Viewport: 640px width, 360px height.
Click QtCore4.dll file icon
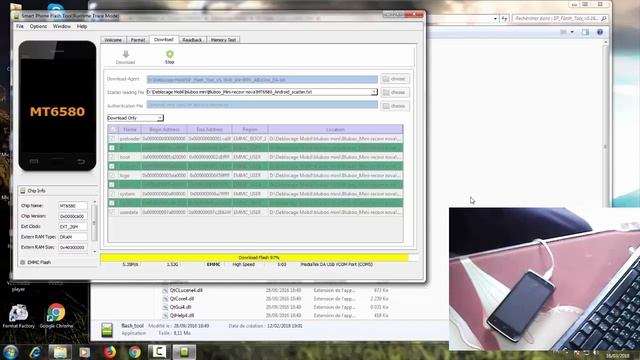click(x=165, y=299)
